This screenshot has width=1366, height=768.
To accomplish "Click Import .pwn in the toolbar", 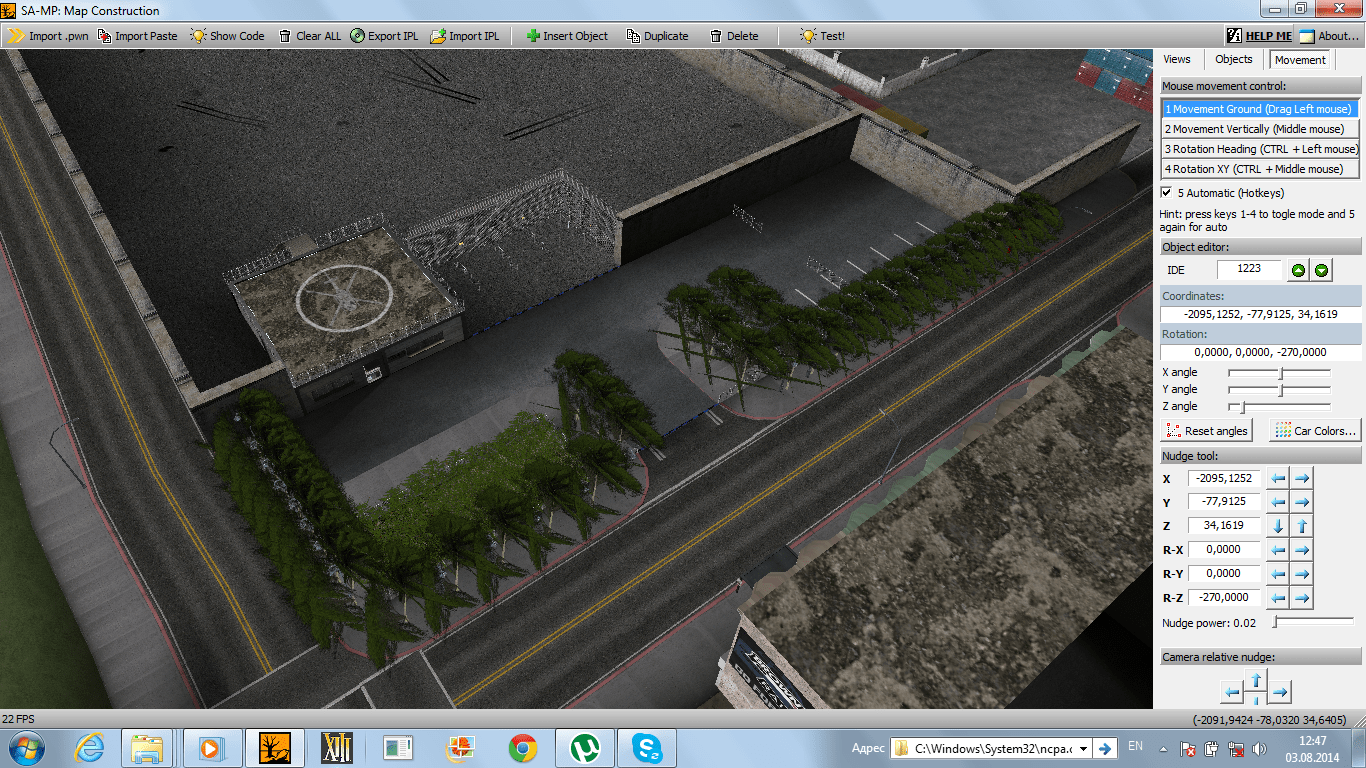I will coord(49,36).
